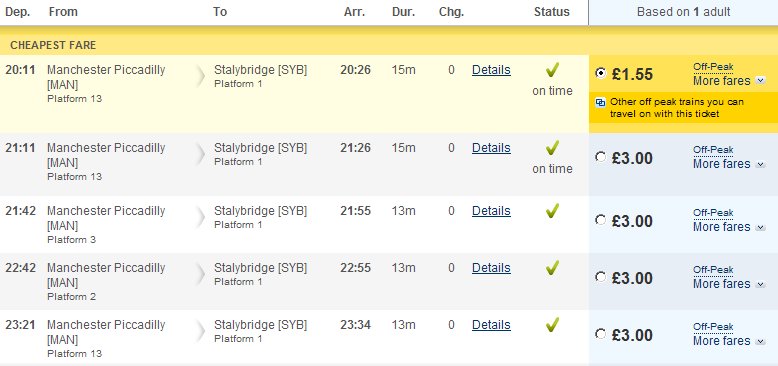
Task: Select £3.00 fare for 21:42 departure
Action: coord(600,220)
